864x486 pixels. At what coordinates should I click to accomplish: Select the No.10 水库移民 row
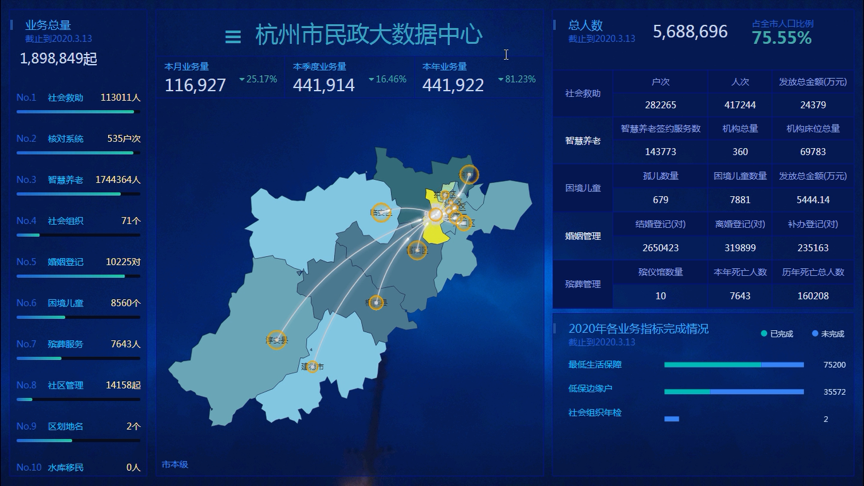pos(78,467)
